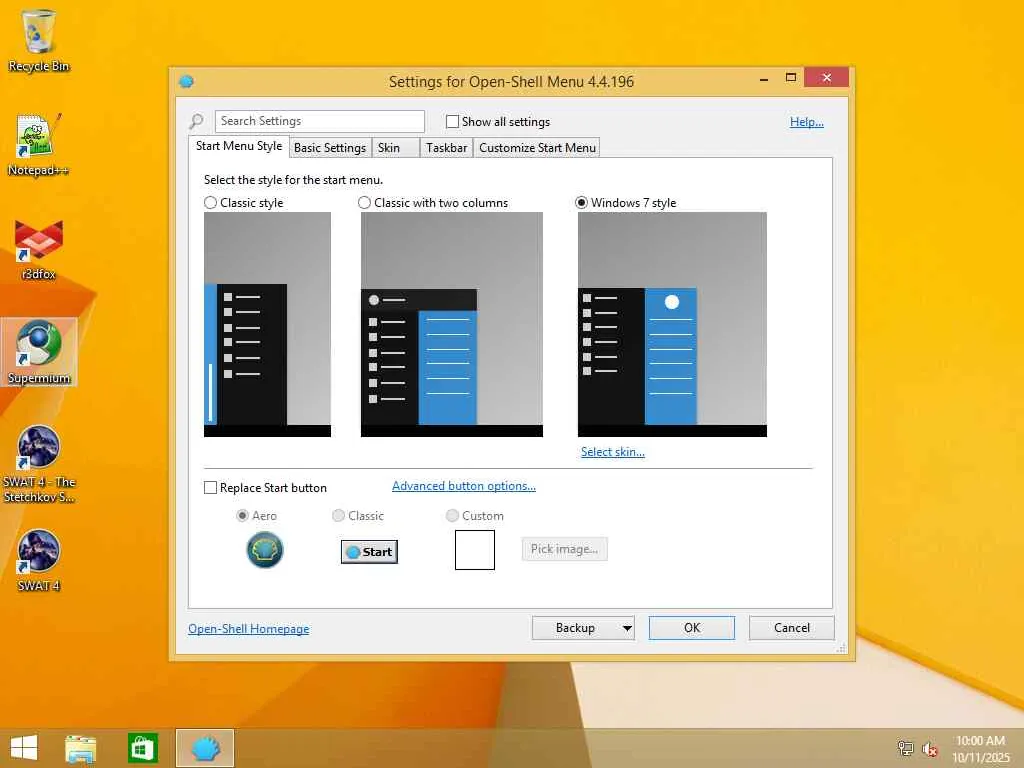Click the OK button
The height and width of the screenshot is (768, 1024).
tap(692, 628)
